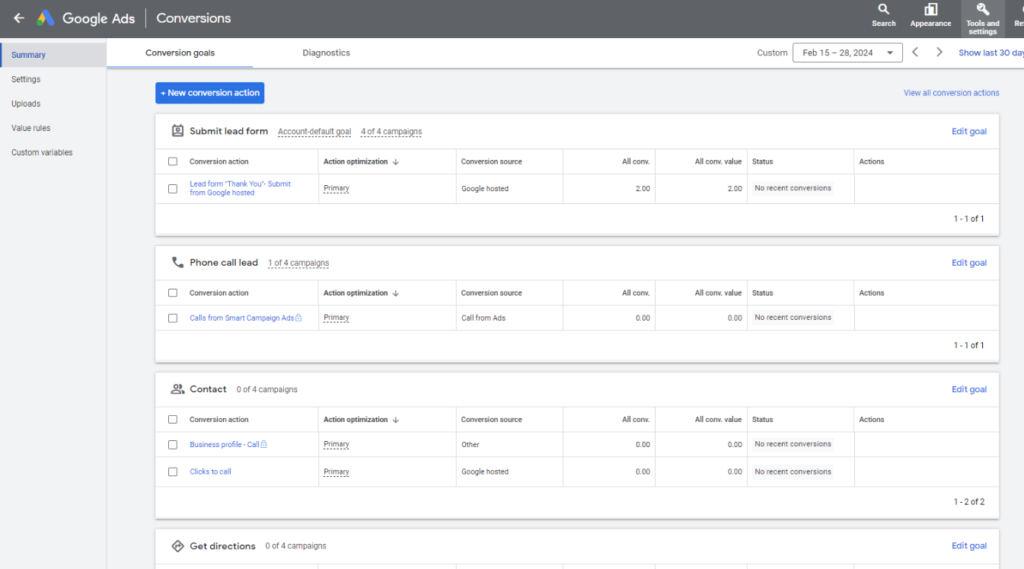
Task: Open Summary in the sidebar
Action: pyautogui.click(x=54, y=55)
